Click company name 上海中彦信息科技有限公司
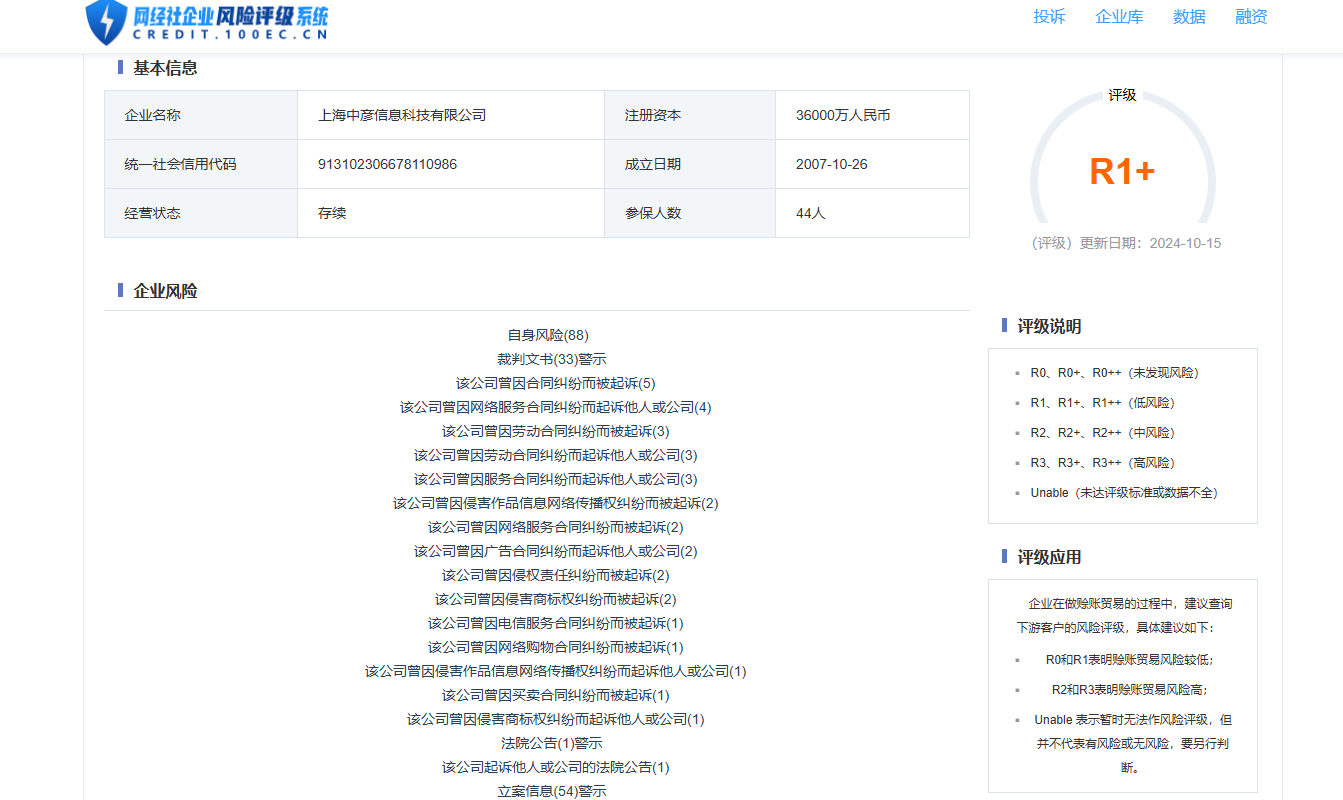 (x=402, y=115)
